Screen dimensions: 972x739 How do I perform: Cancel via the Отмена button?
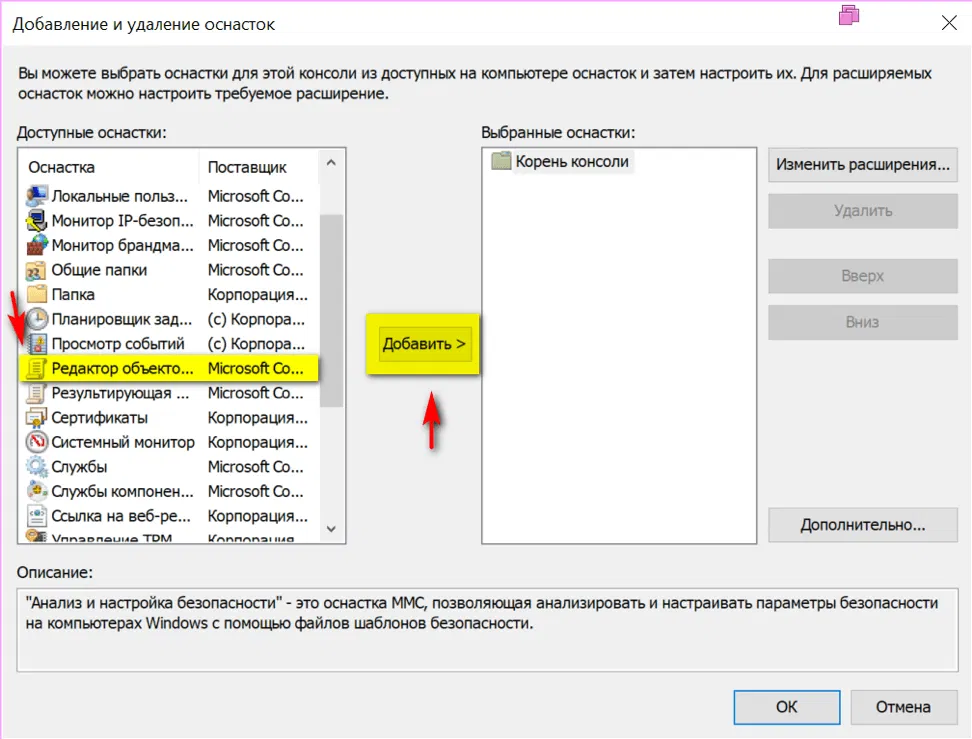903,707
